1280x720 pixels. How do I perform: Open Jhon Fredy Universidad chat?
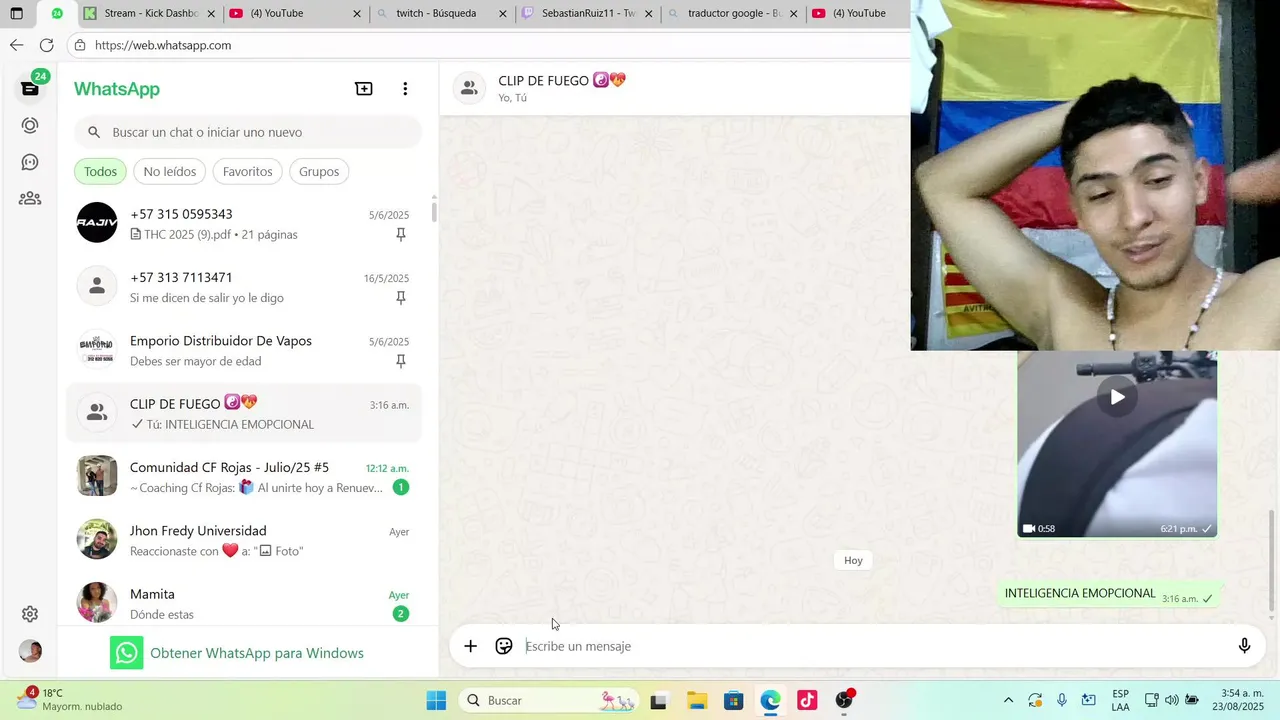pos(244,540)
